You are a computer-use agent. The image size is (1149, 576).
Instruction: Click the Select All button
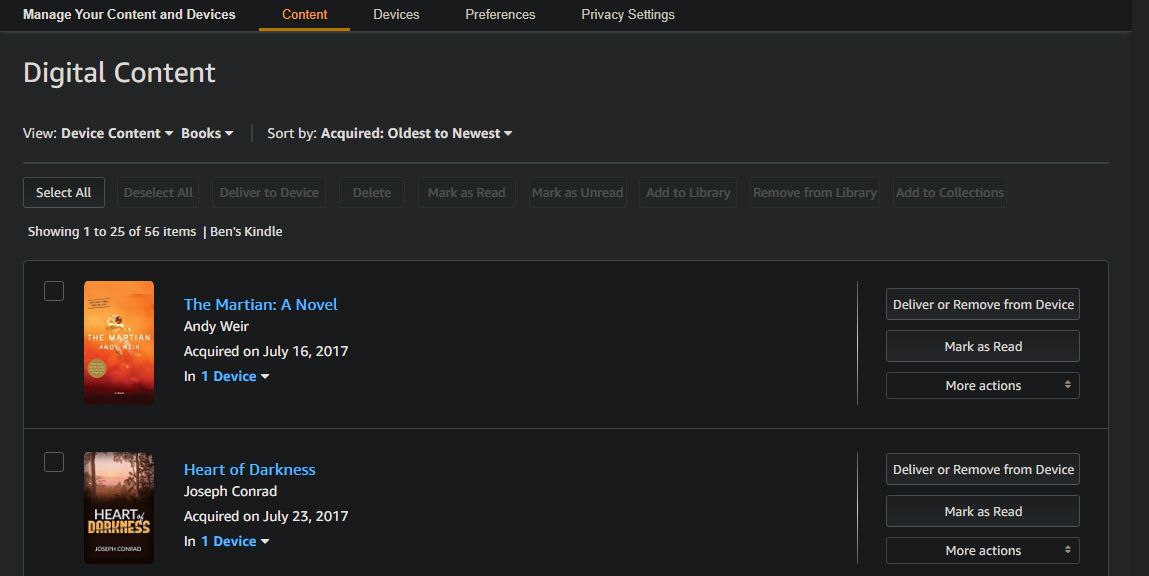tap(64, 193)
